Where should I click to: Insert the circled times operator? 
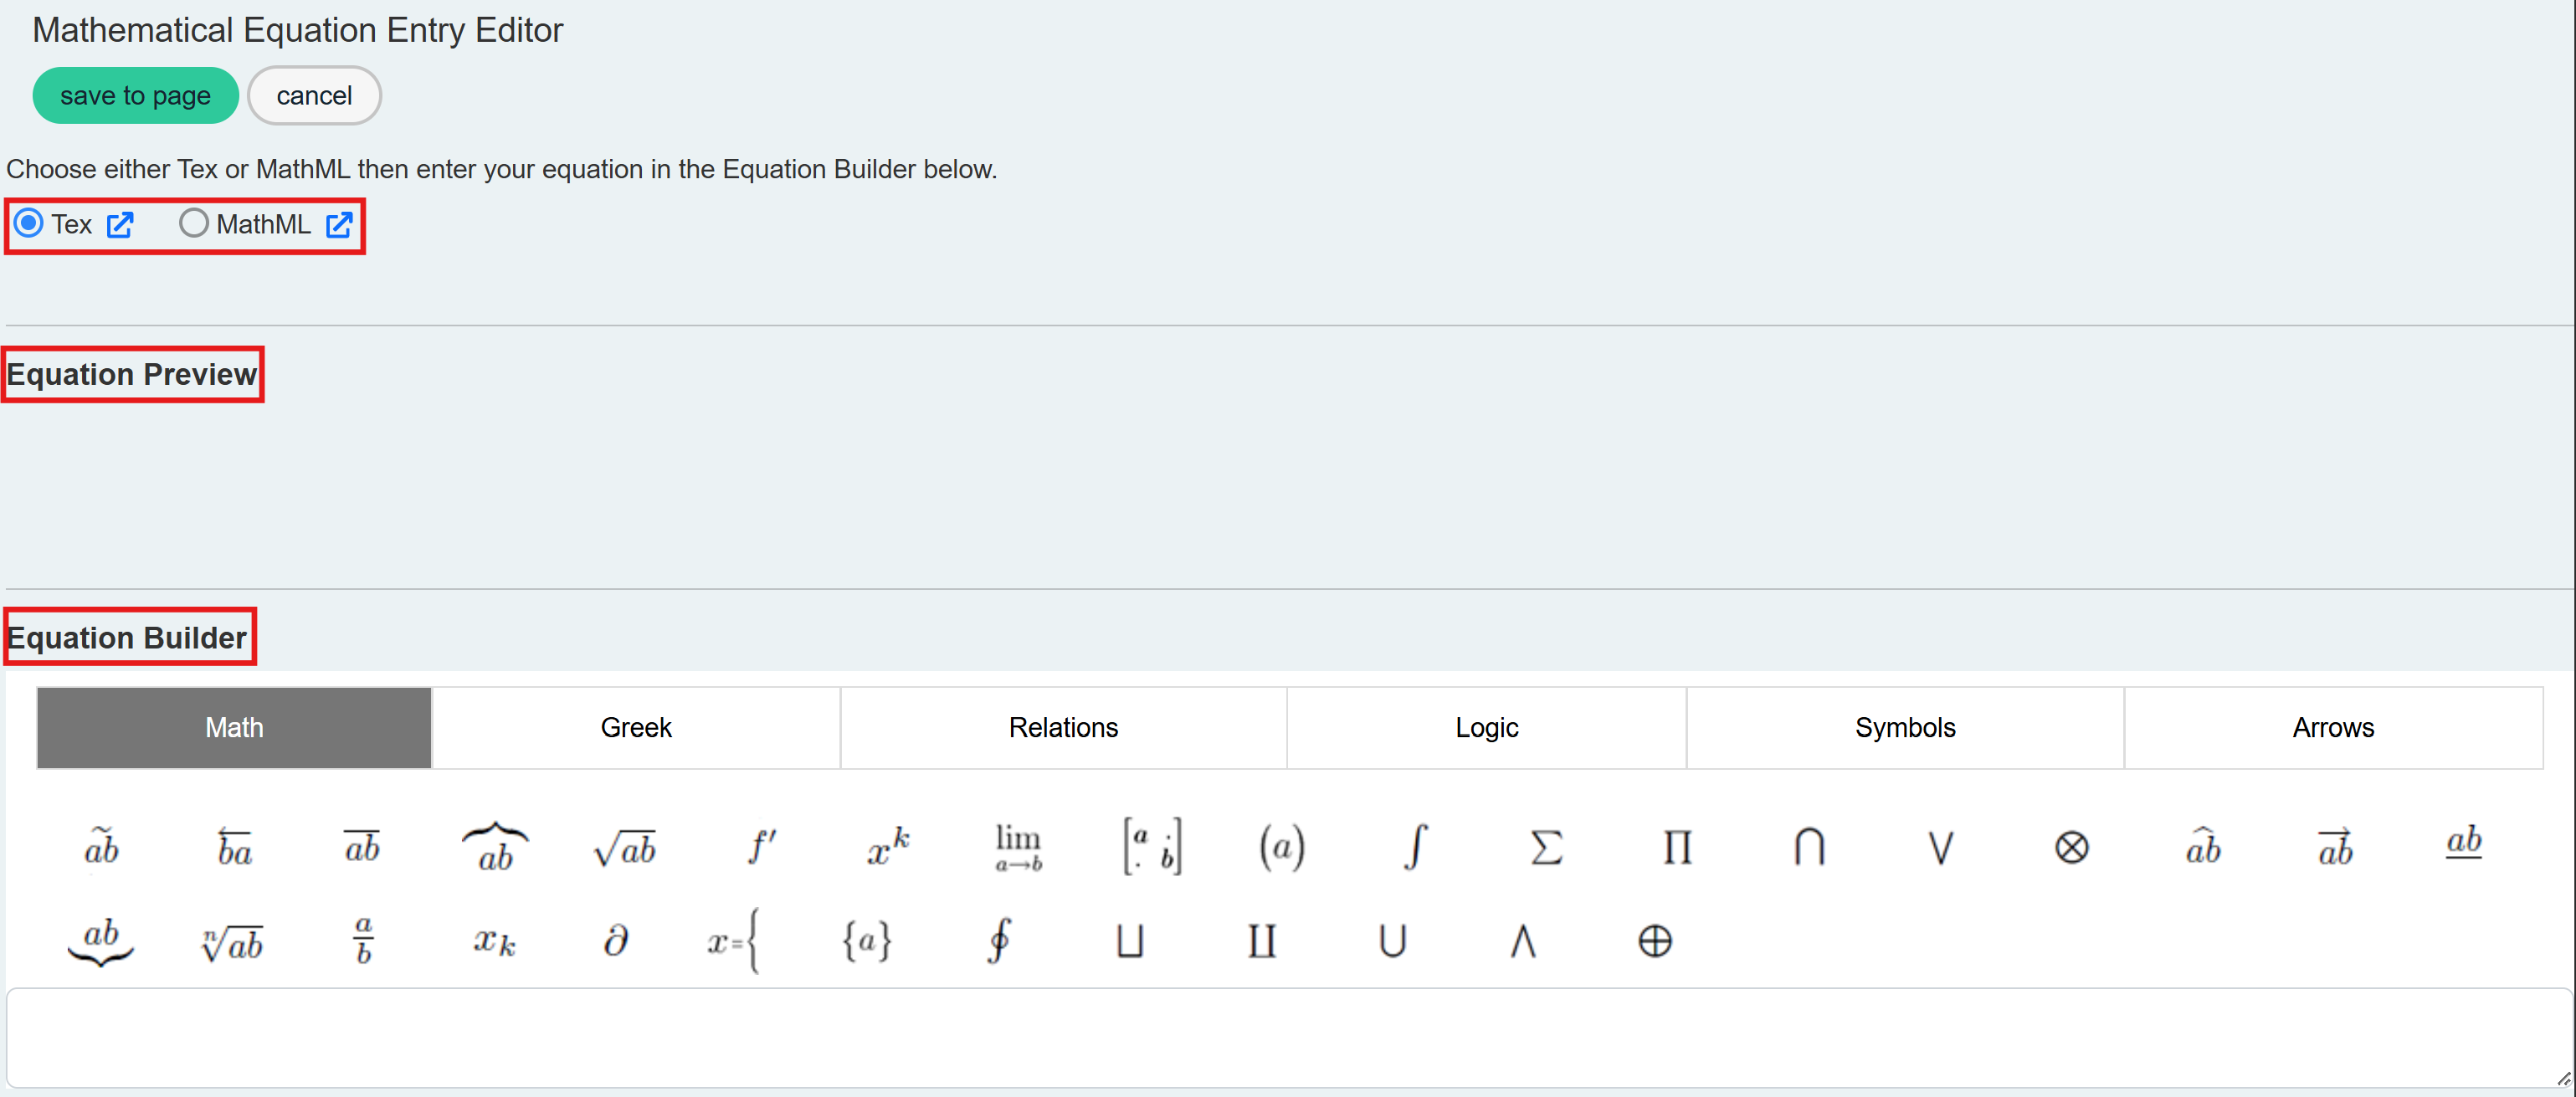2071,848
